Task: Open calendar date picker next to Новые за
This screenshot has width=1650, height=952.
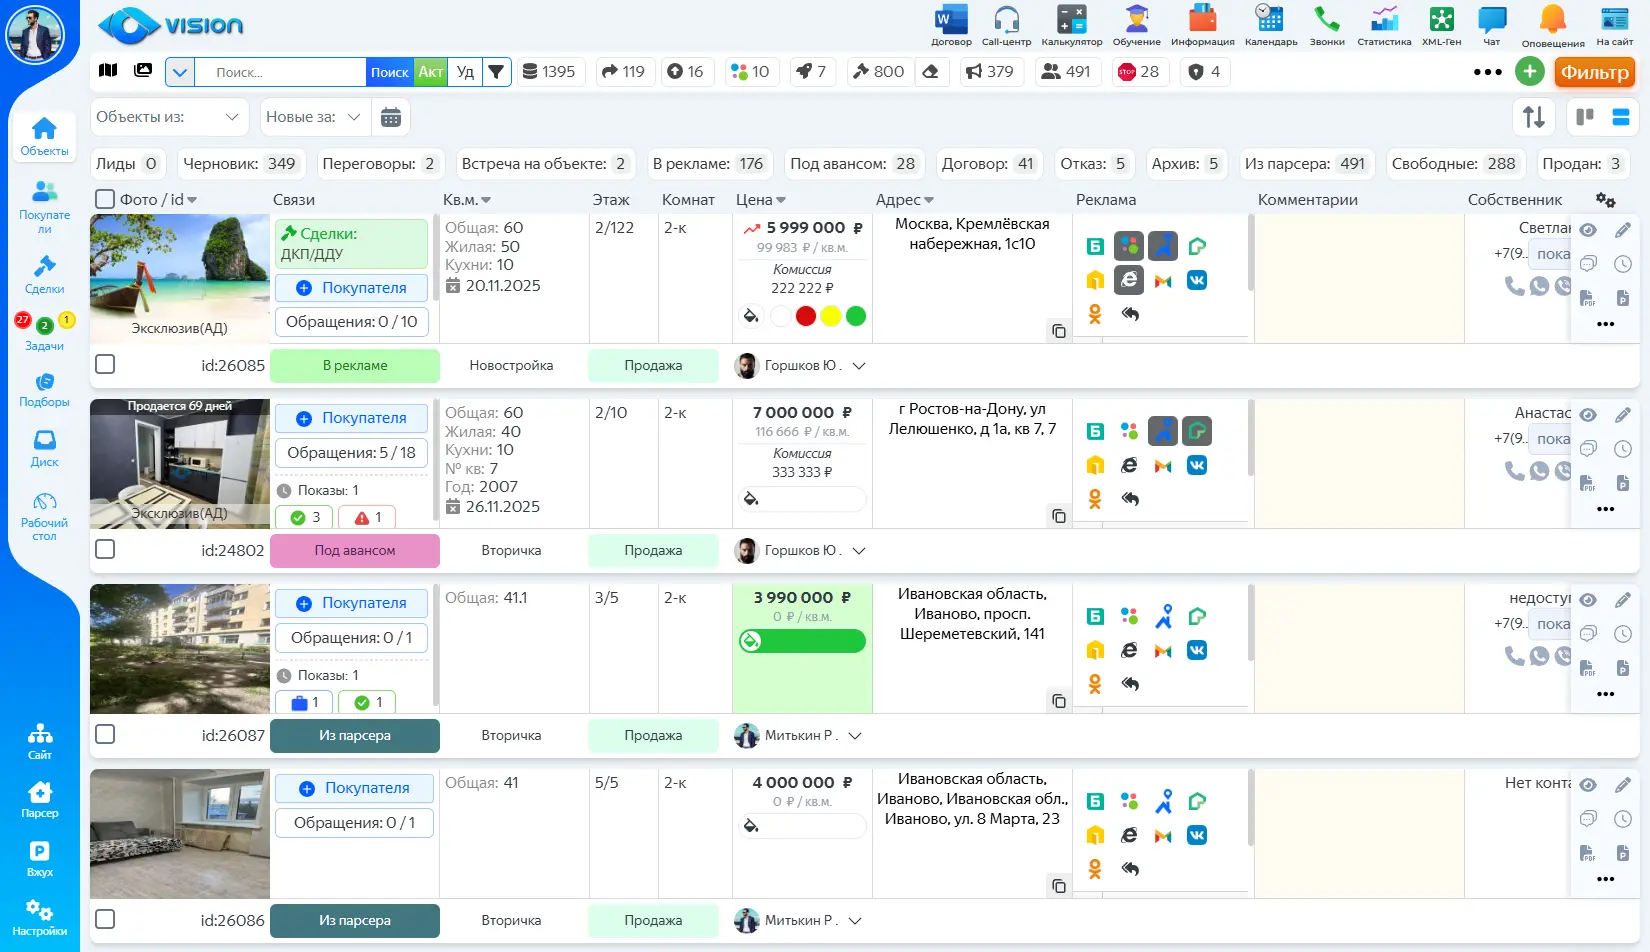Action: coord(391,117)
